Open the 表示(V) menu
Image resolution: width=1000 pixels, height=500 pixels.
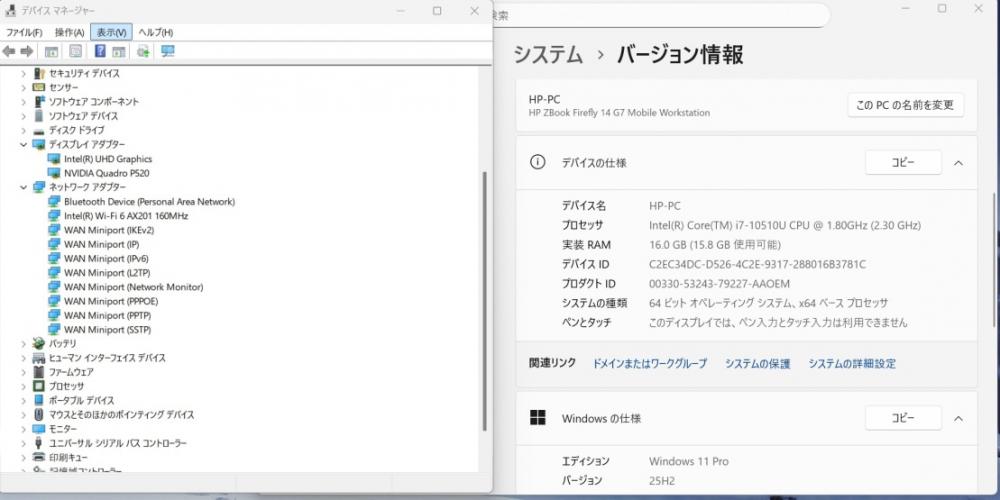coord(112,33)
